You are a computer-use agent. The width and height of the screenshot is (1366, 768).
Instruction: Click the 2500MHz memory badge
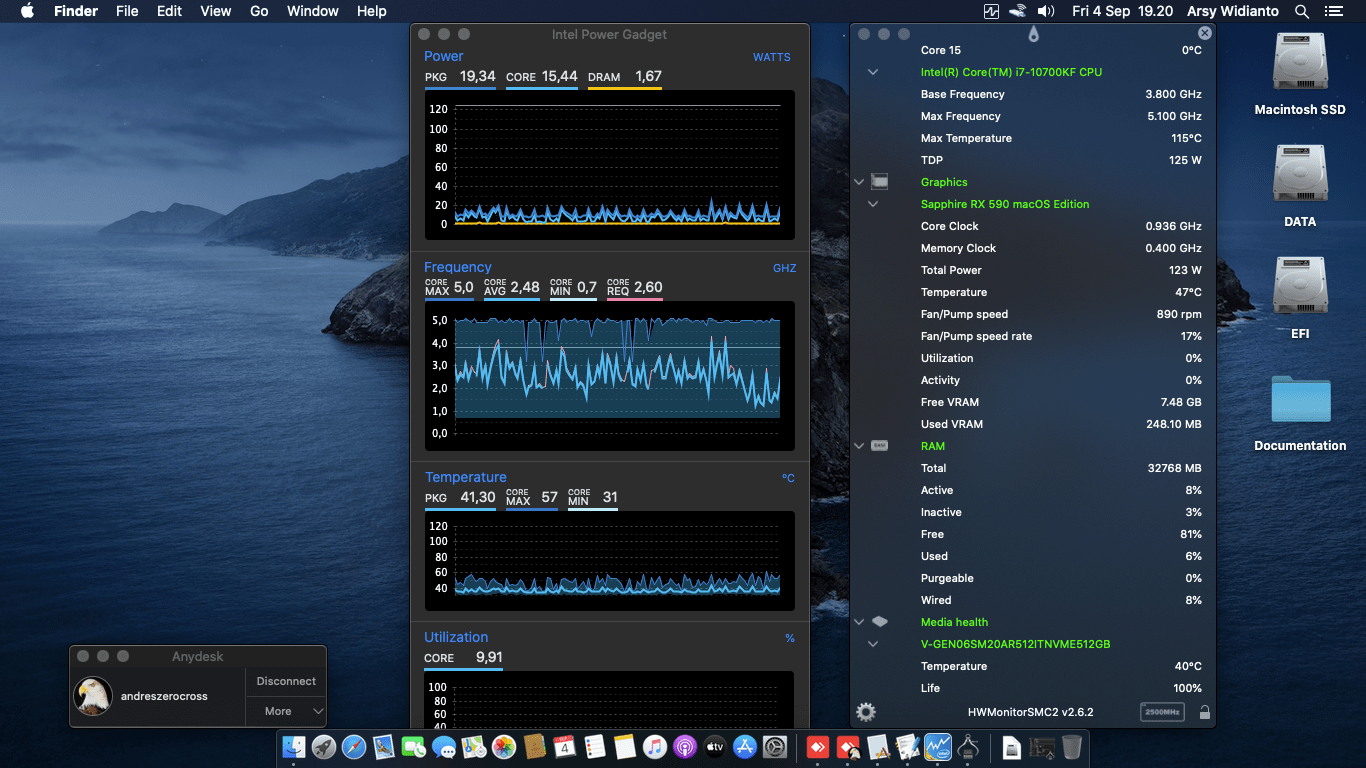[1161, 712]
